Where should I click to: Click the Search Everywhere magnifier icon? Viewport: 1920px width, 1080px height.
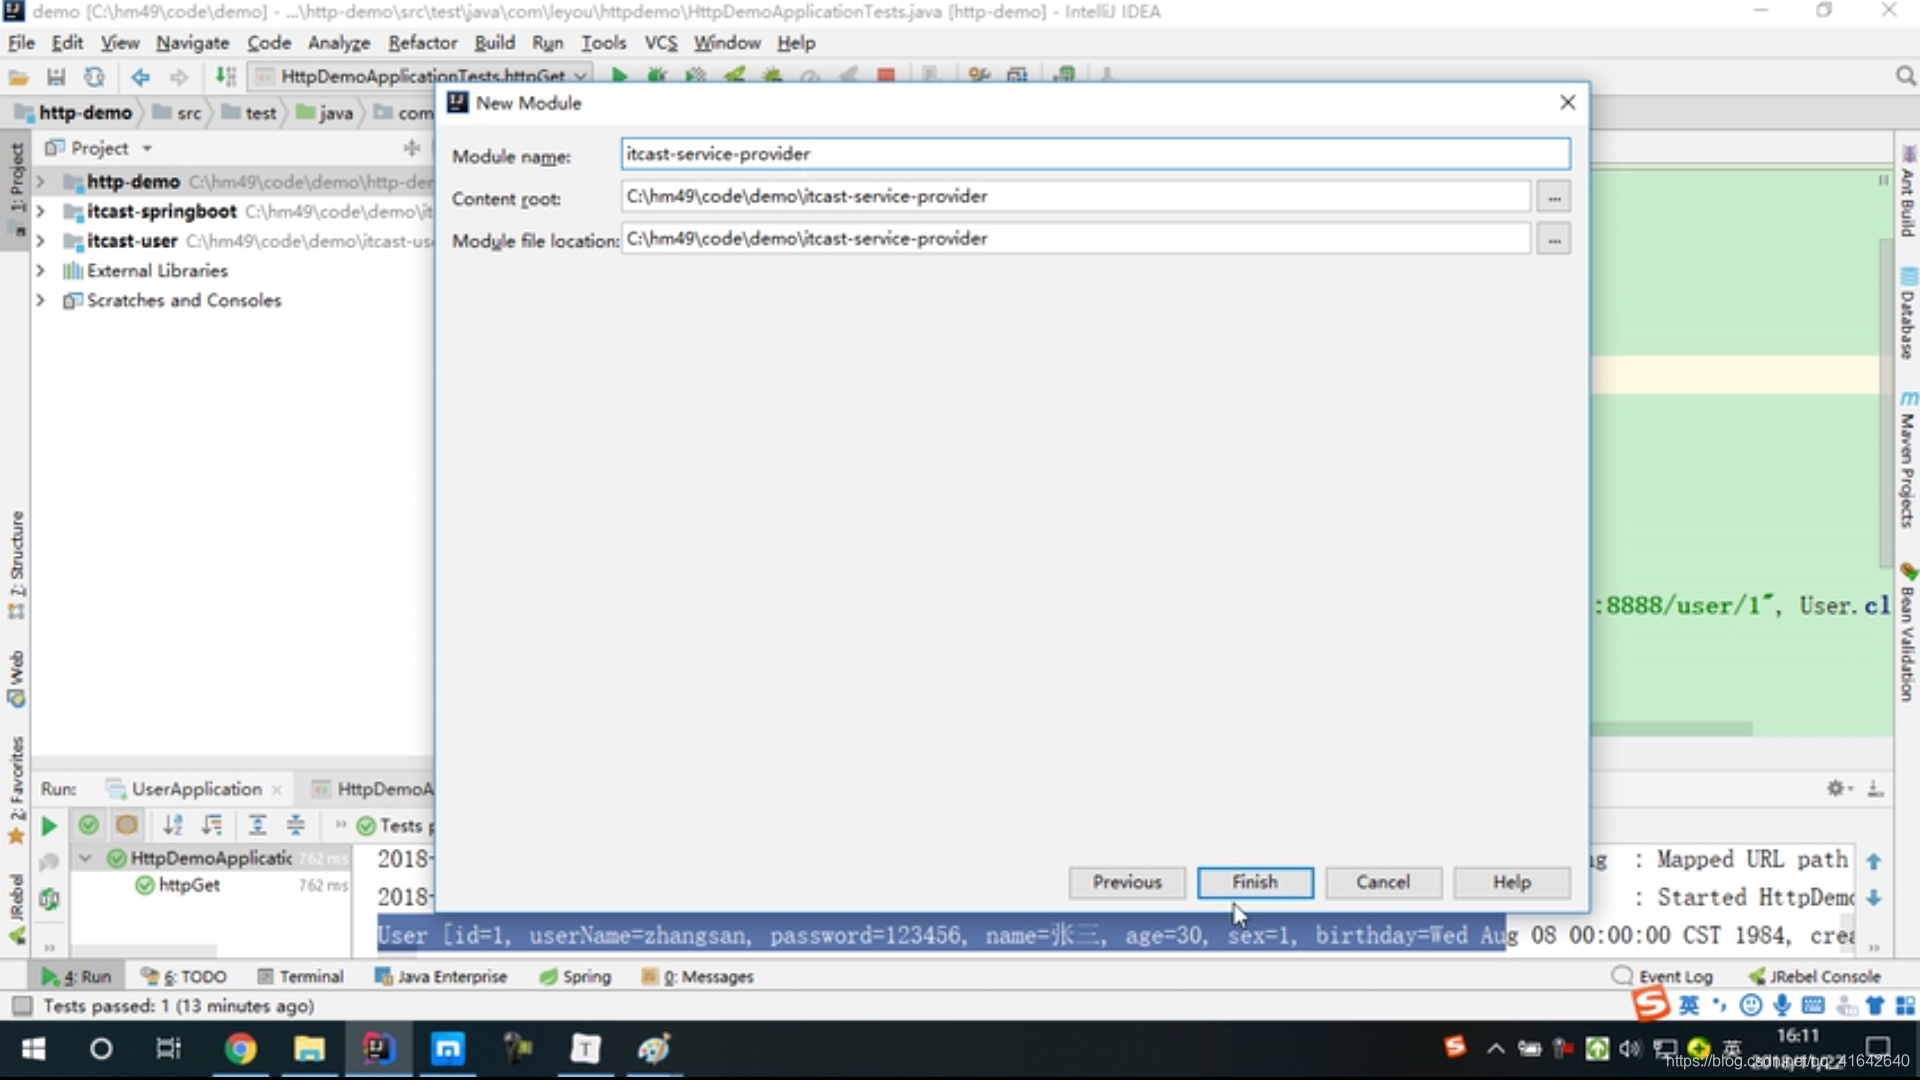[x=1905, y=76]
